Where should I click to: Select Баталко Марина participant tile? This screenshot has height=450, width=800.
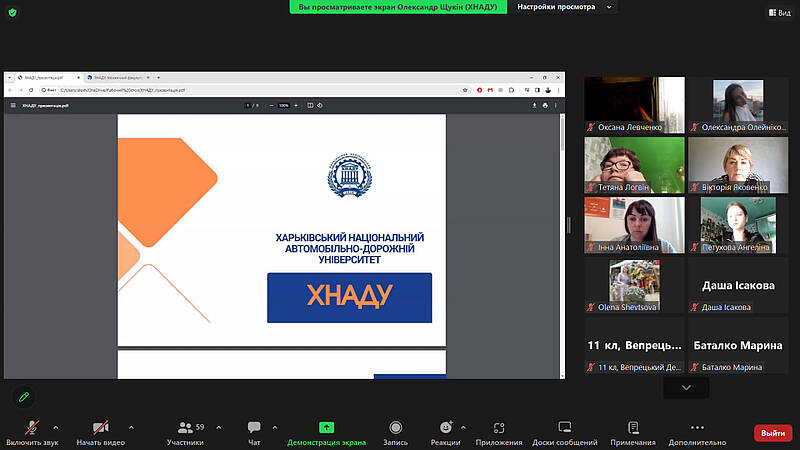(738, 345)
